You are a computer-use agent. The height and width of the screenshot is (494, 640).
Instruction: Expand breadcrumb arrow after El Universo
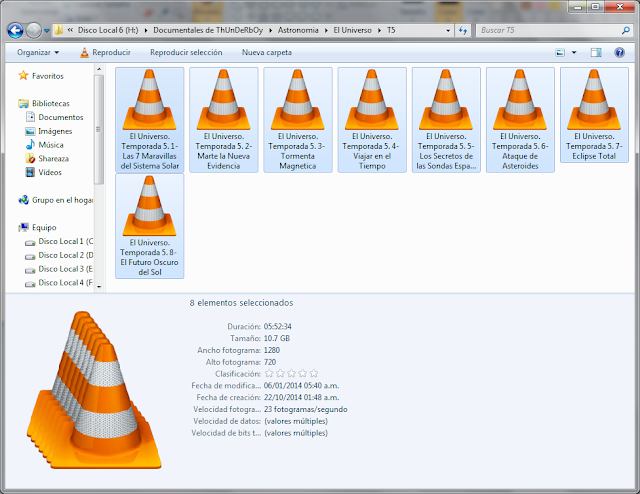coord(380,30)
